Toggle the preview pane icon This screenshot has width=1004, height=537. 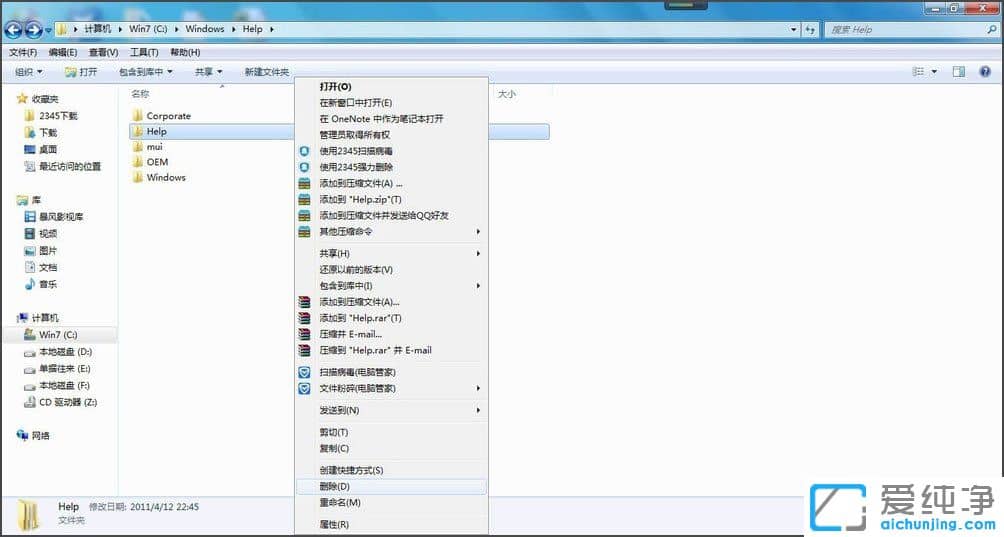(x=959, y=72)
